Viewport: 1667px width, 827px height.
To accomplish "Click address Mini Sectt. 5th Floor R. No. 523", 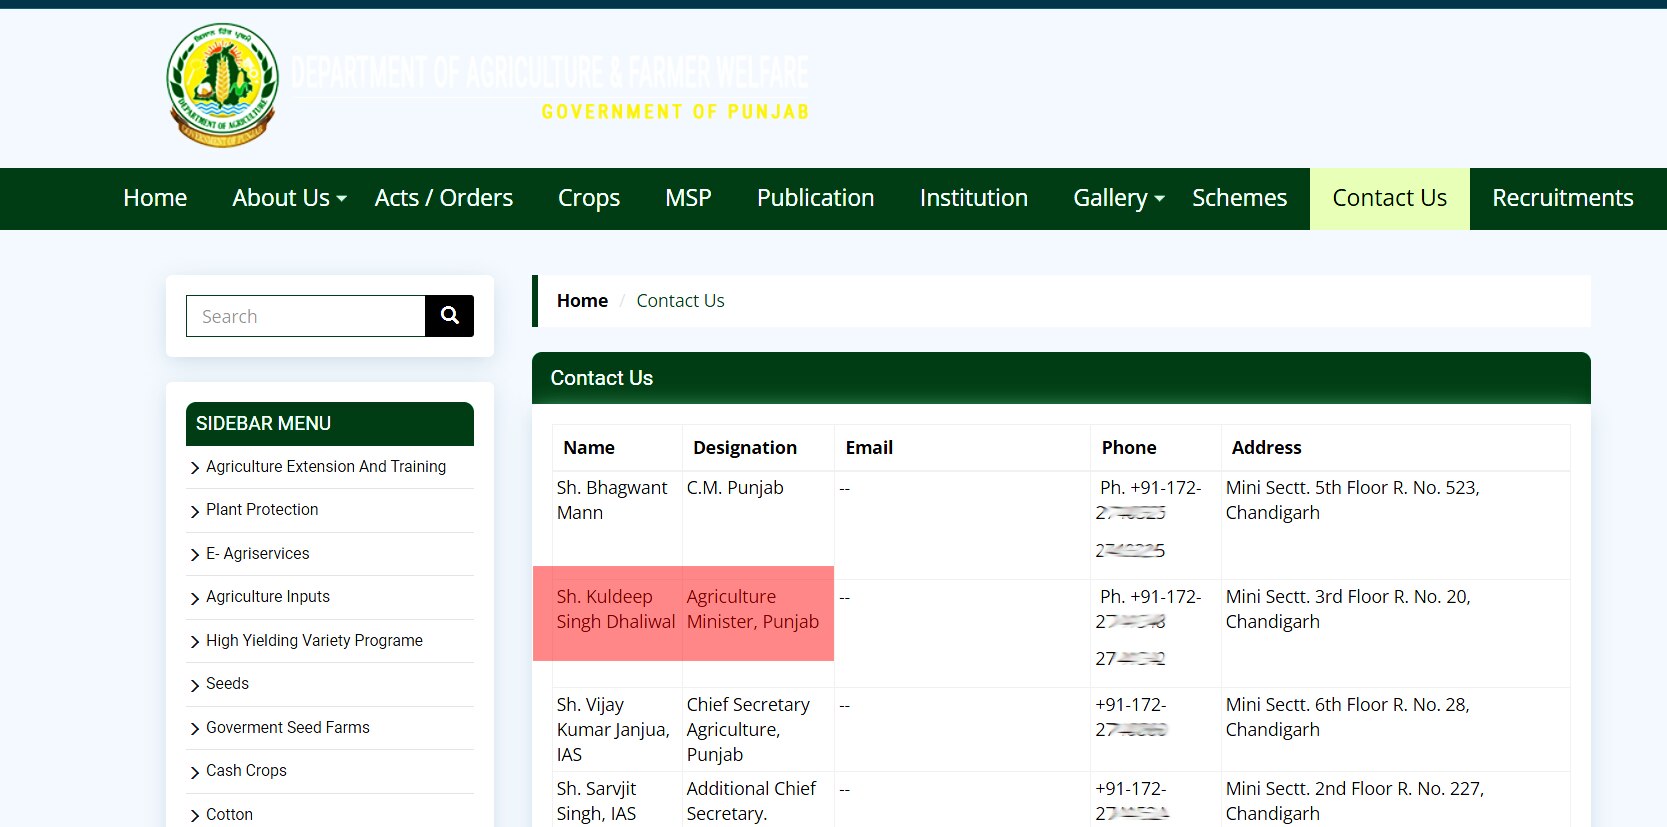I will pos(1395,525).
